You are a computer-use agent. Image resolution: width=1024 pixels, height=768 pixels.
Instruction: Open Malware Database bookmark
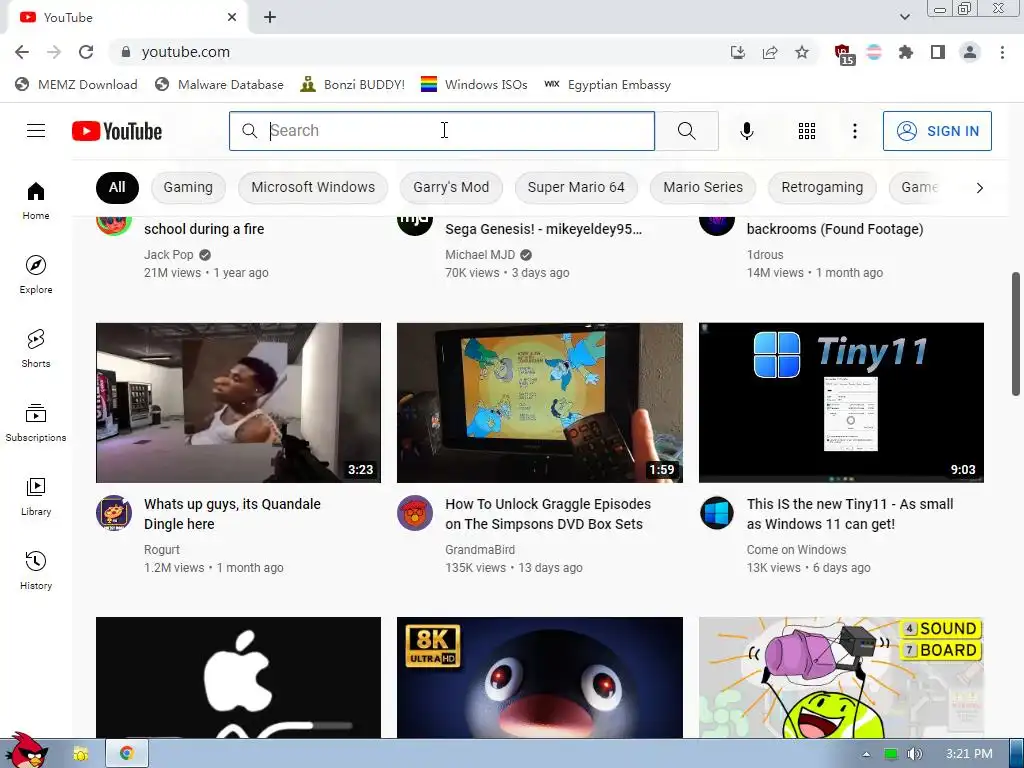coord(219,84)
